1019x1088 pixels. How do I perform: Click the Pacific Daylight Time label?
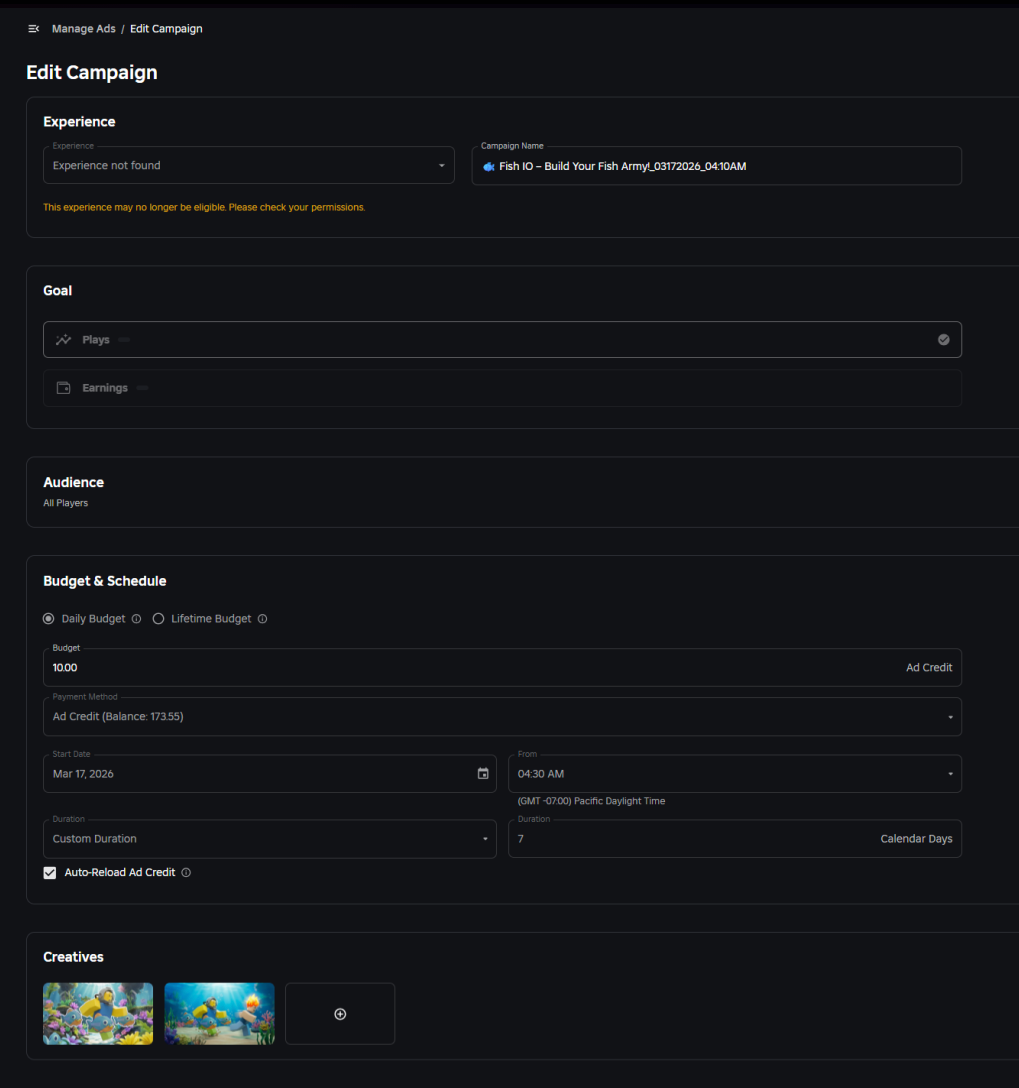(x=591, y=801)
